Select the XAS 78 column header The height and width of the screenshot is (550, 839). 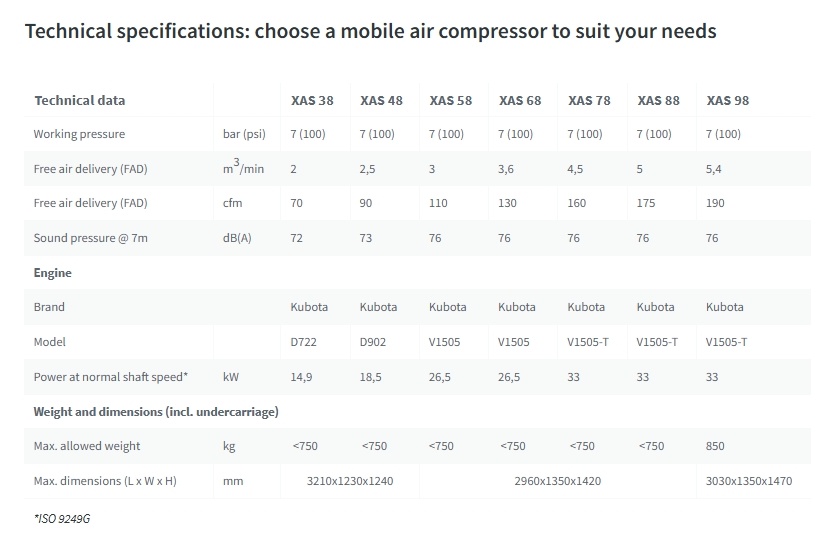pos(588,100)
